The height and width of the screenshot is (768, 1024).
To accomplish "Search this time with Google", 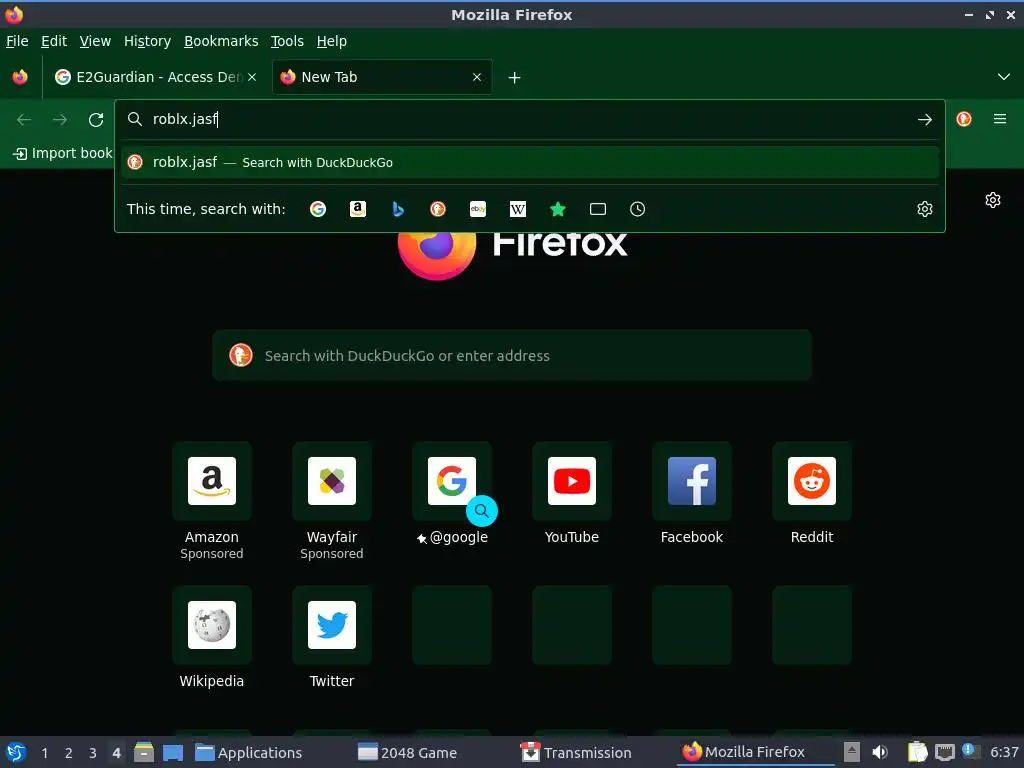I will [x=318, y=209].
